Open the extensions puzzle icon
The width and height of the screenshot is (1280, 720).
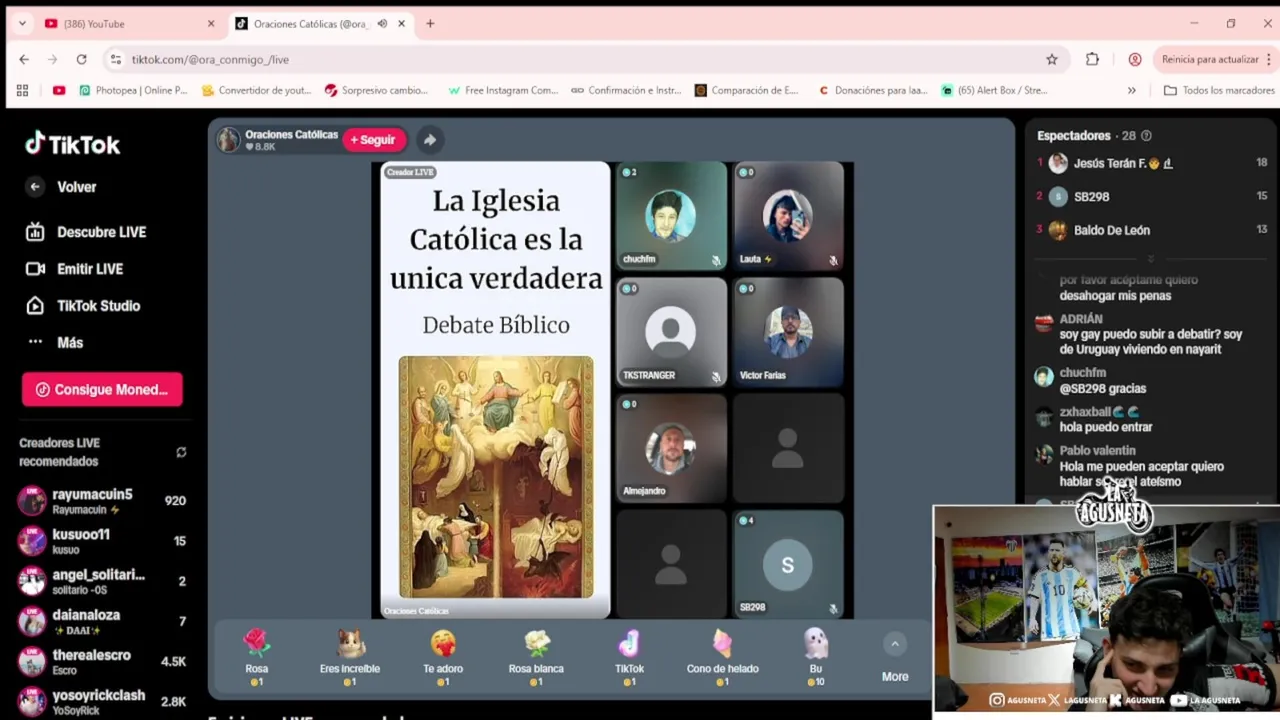click(x=1092, y=60)
